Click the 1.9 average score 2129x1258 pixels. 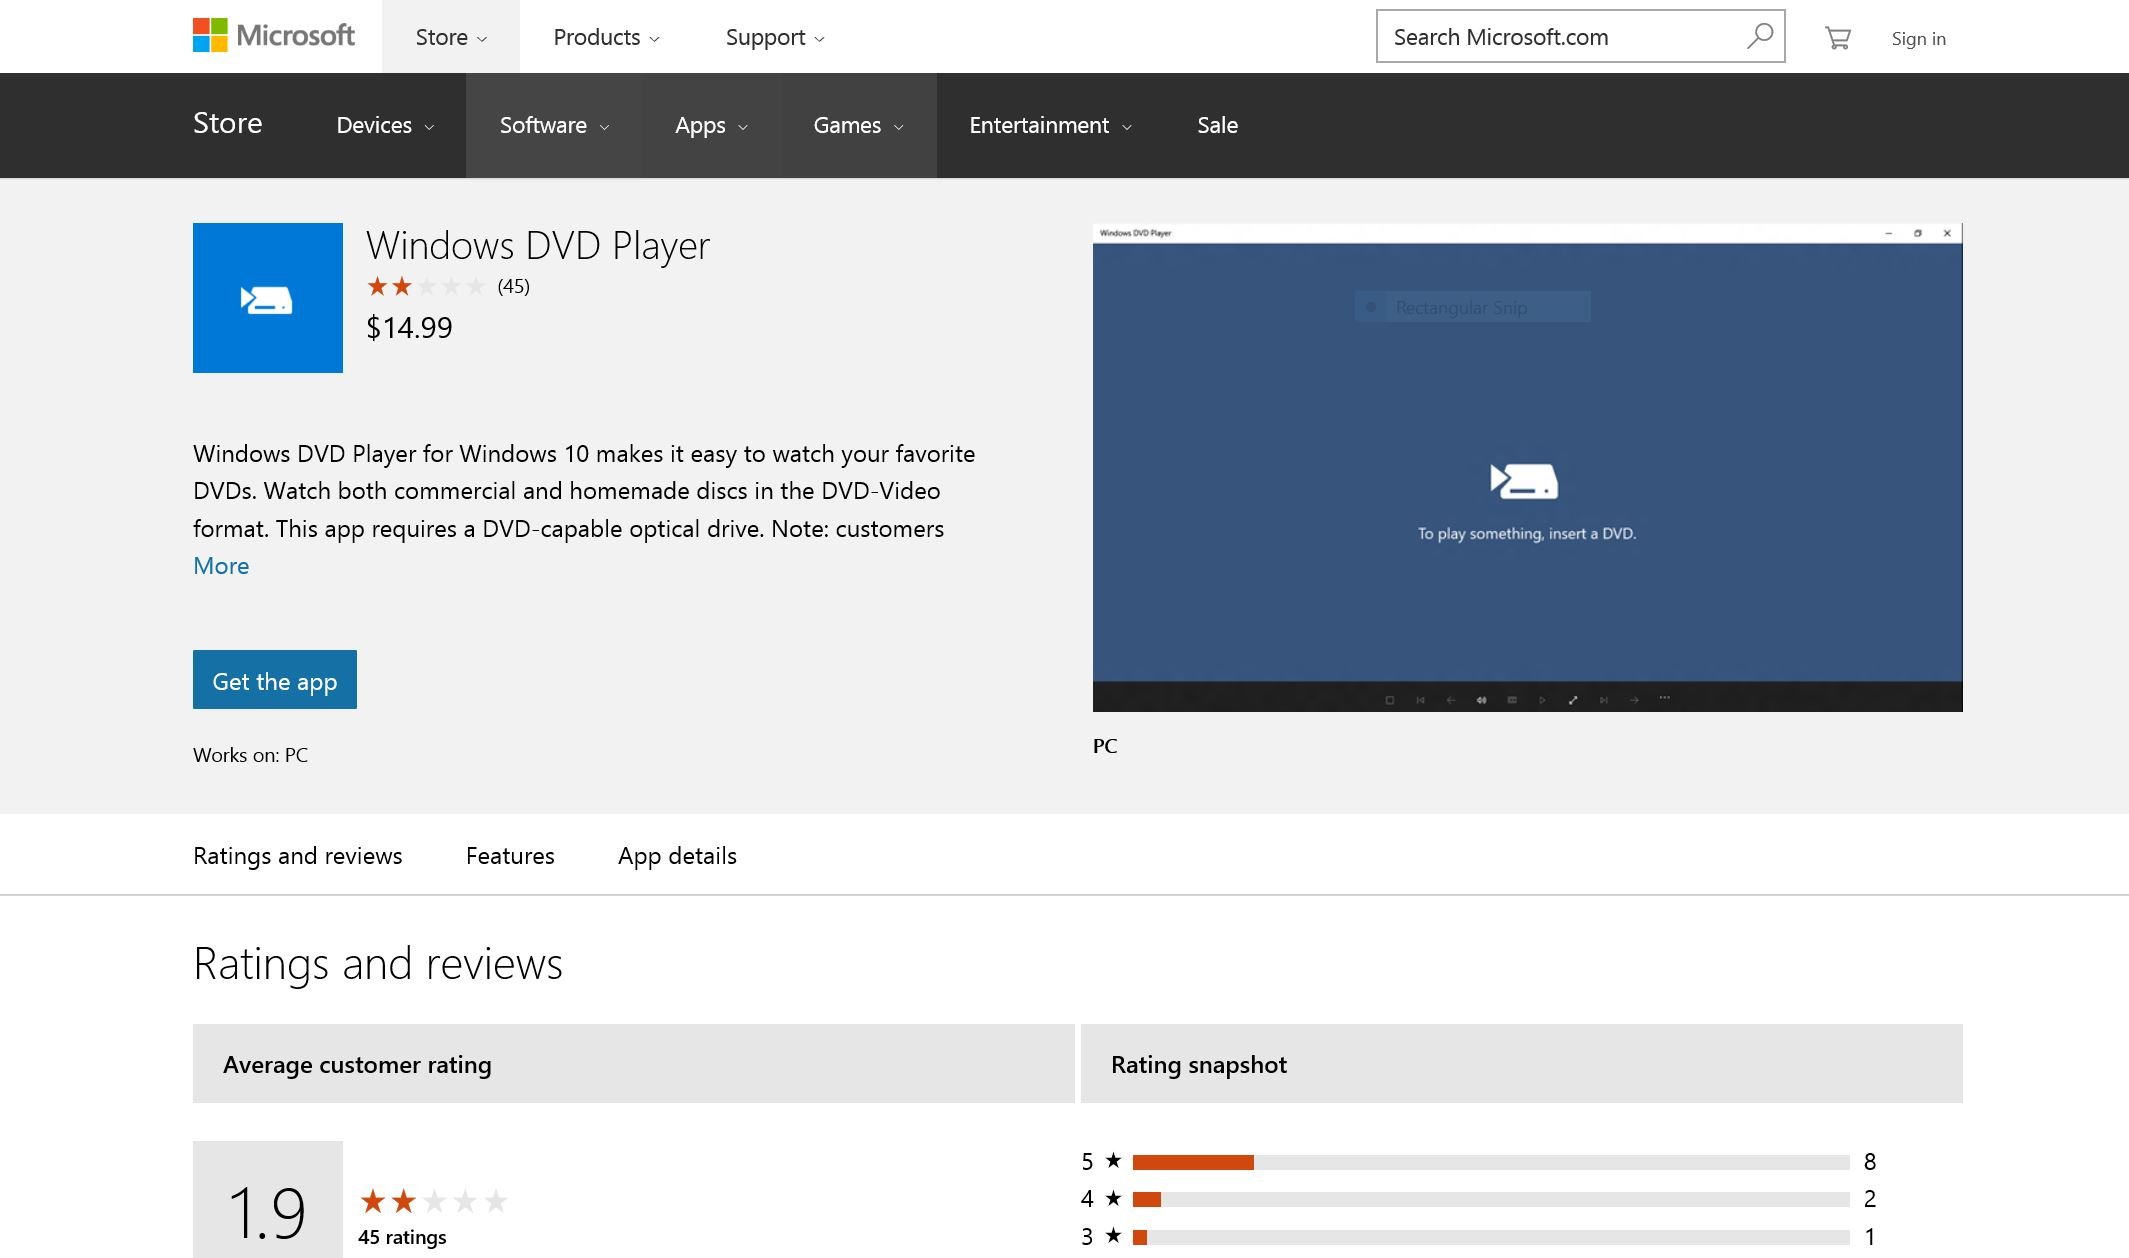pyautogui.click(x=267, y=1212)
